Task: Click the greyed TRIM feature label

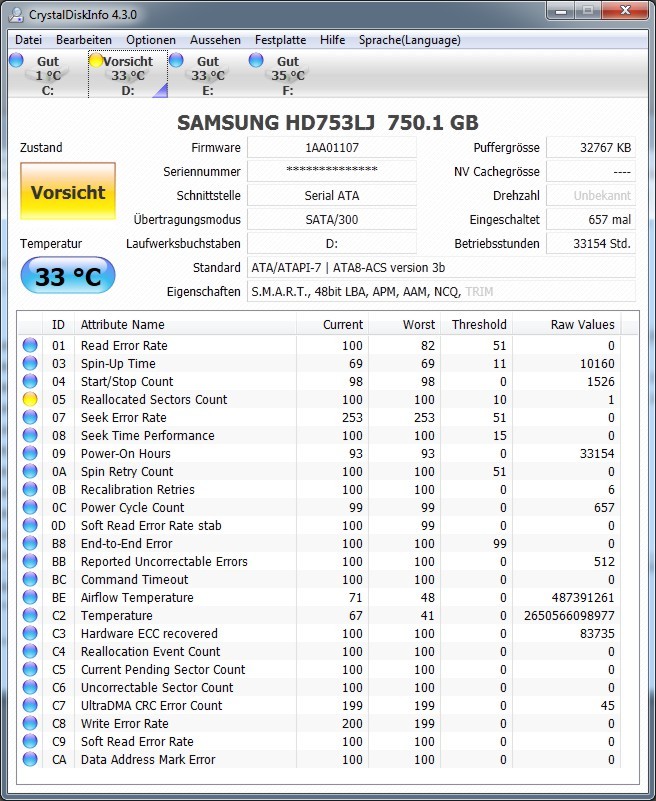Action: pyautogui.click(x=479, y=292)
